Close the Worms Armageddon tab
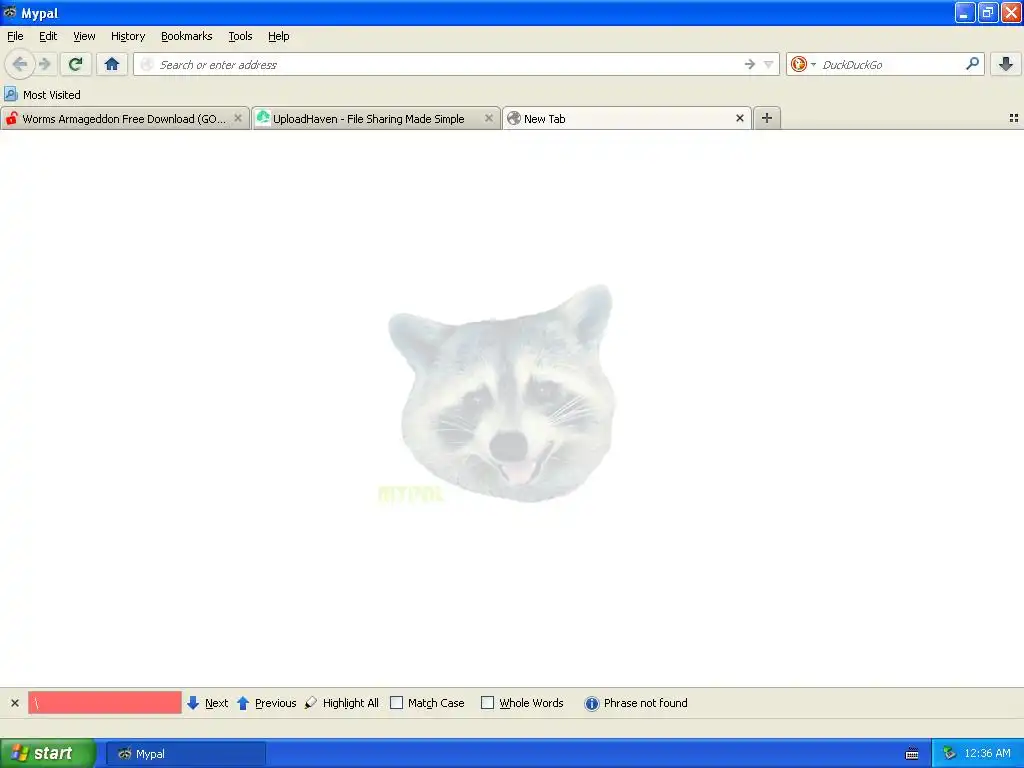 238,118
